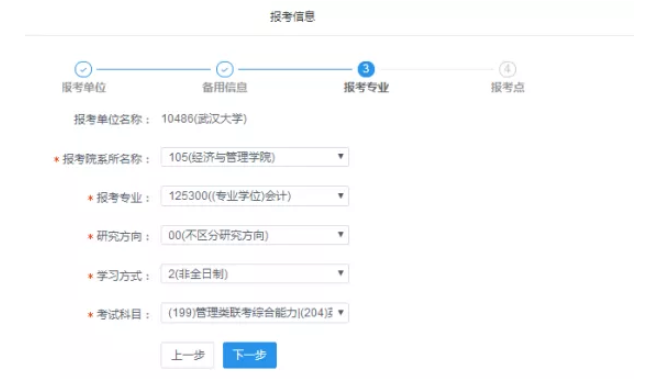Screen dimensions: 669x379
Task: Open the (199)管理类联考综合能力 exam subjects dropdown
Action: pos(255,313)
